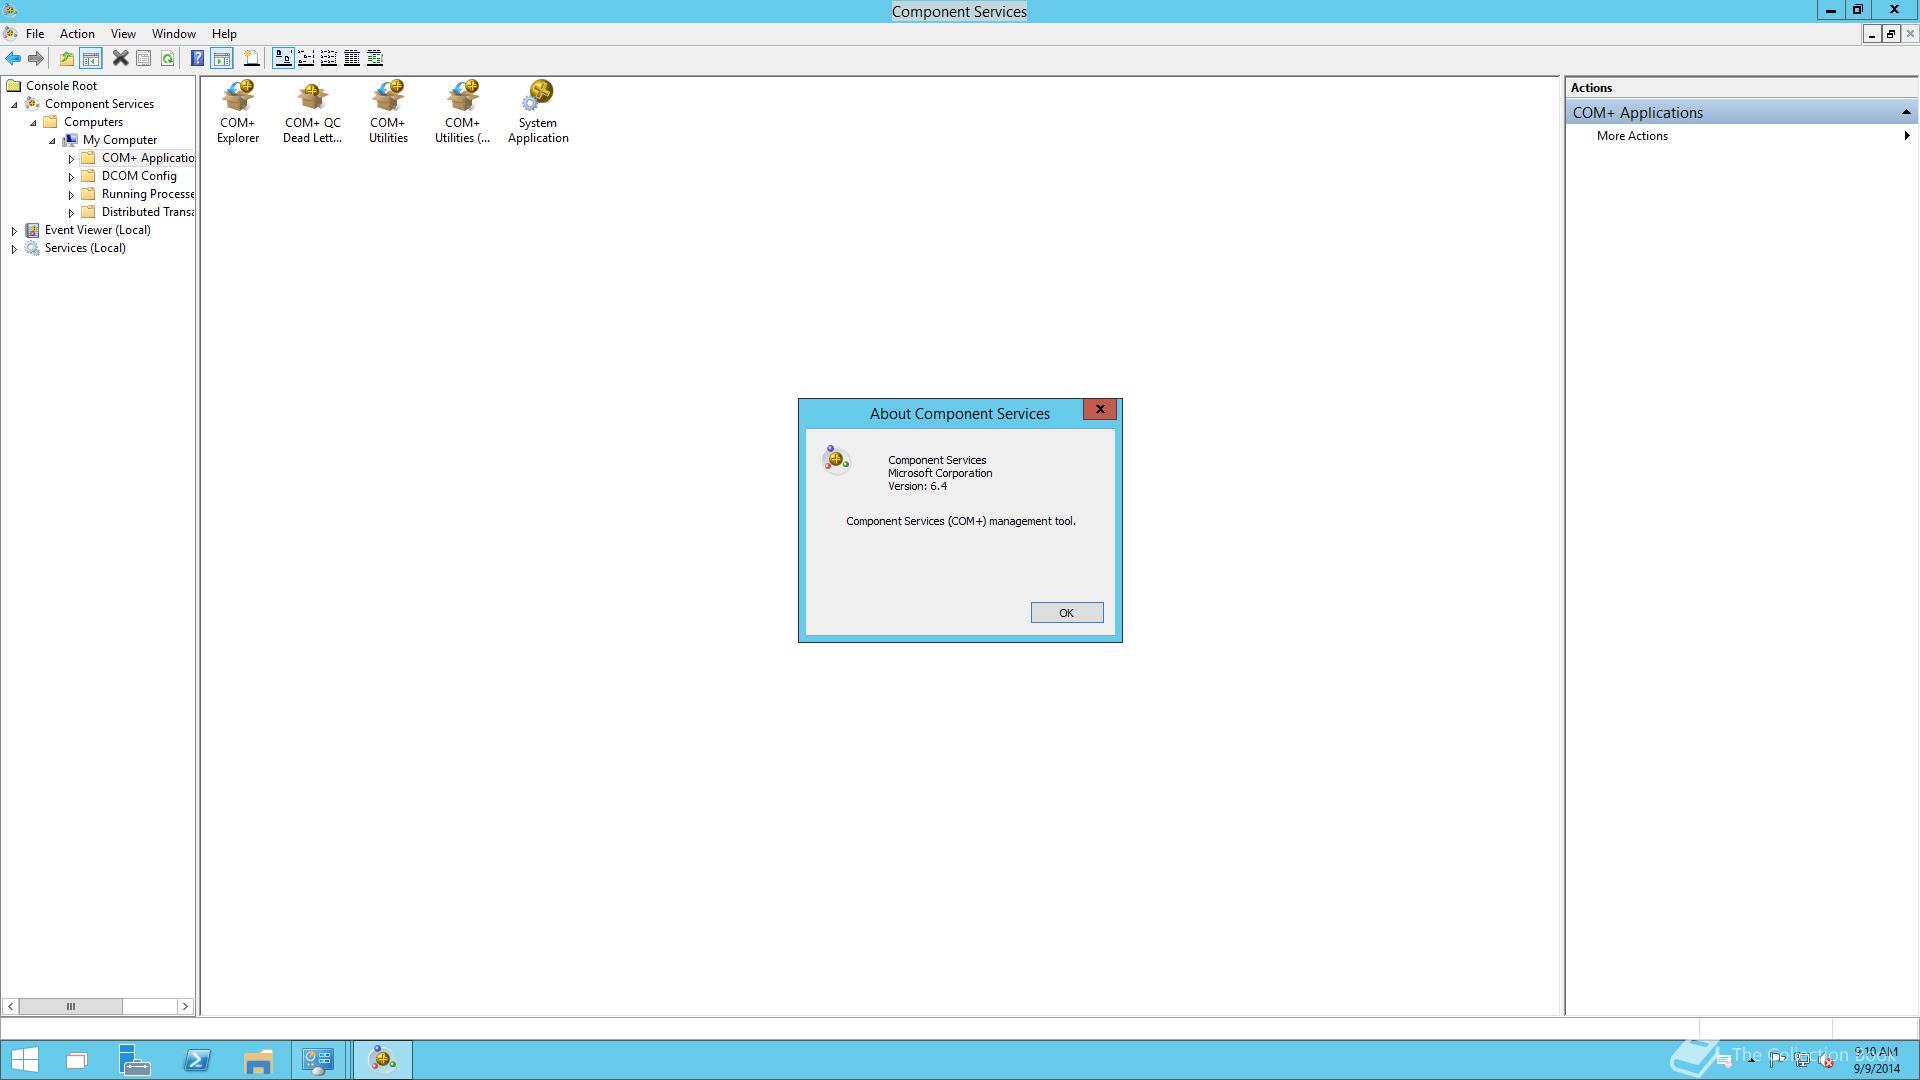Toggle the Show/Hide Action Pane icon
This screenshot has height=1080, width=1920.
click(x=222, y=58)
